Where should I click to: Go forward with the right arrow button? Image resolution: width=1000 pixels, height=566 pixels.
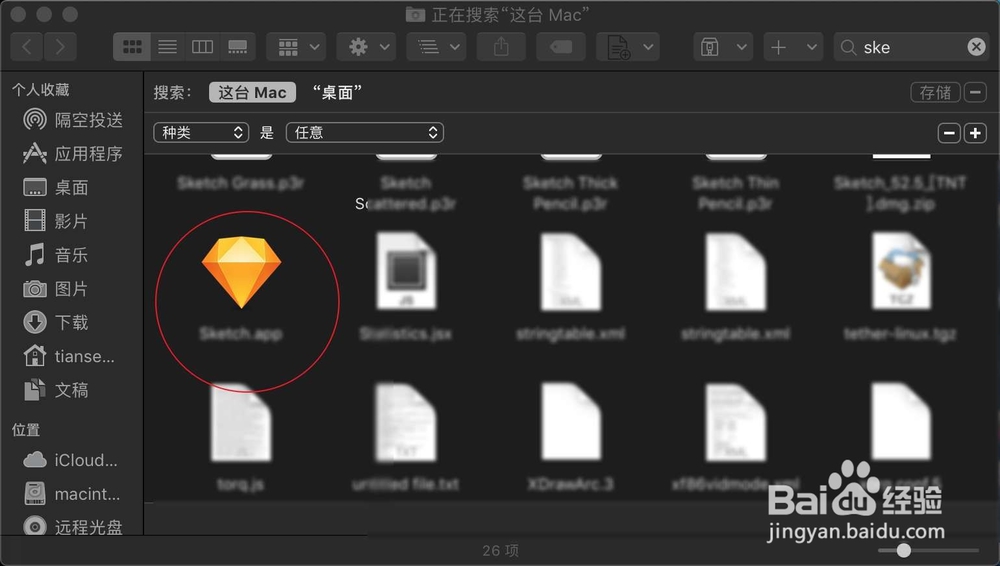click(61, 47)
